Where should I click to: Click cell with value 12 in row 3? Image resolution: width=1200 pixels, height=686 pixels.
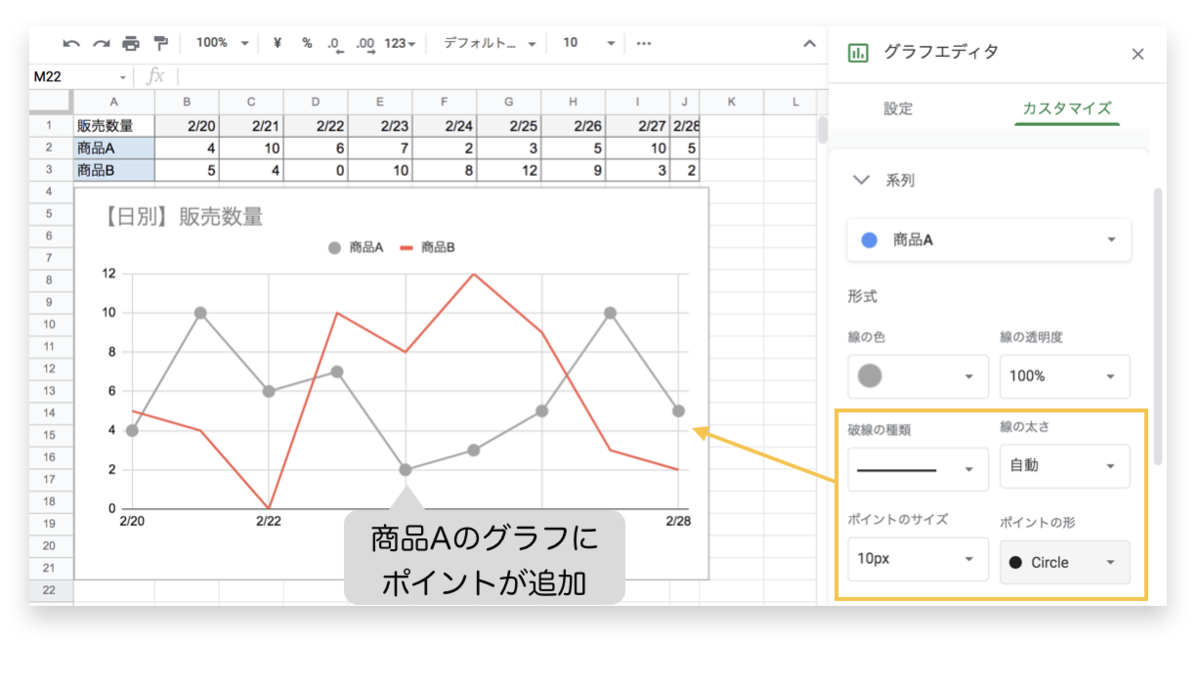(x=508, y=170)
